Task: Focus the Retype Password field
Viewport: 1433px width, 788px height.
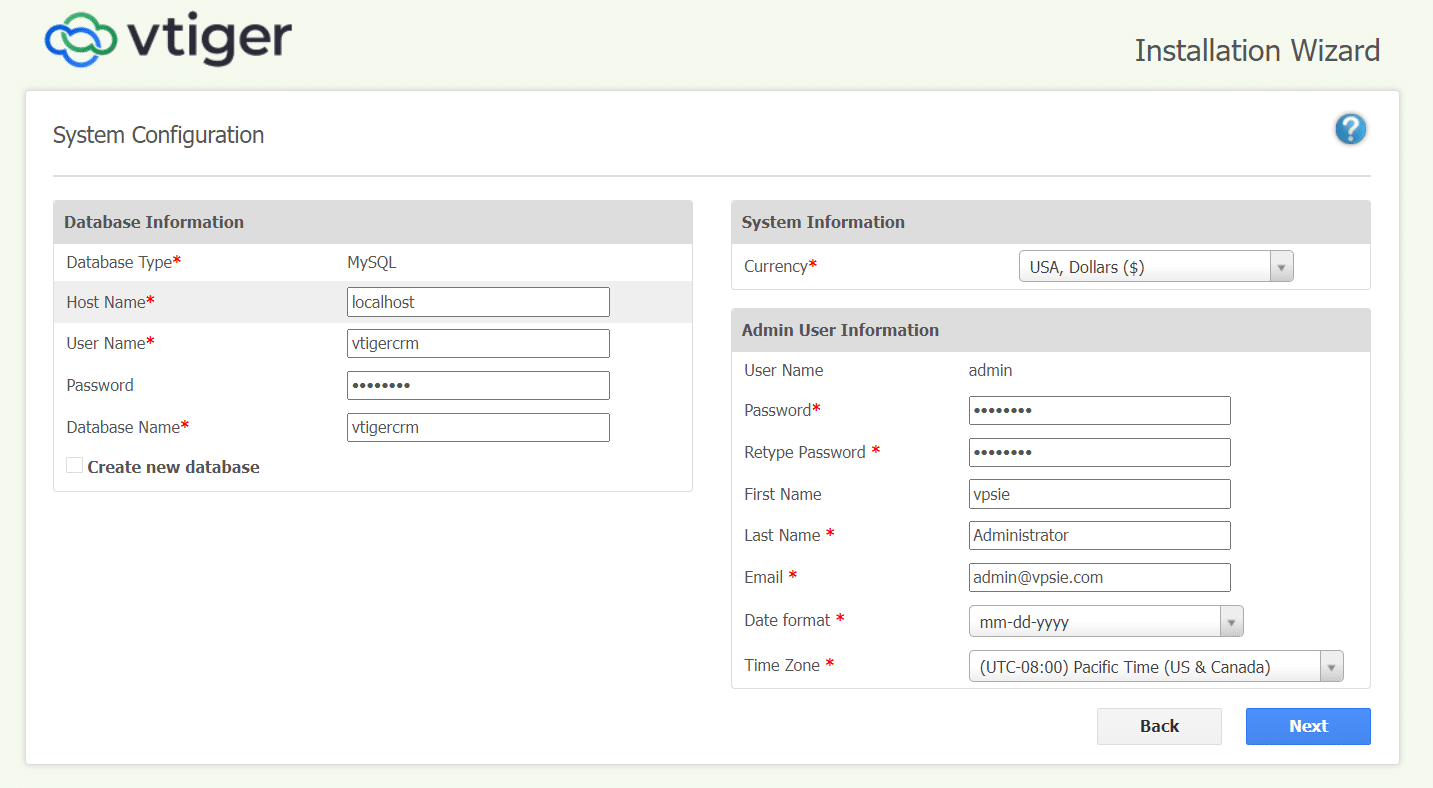Action: click(1100, 453)
